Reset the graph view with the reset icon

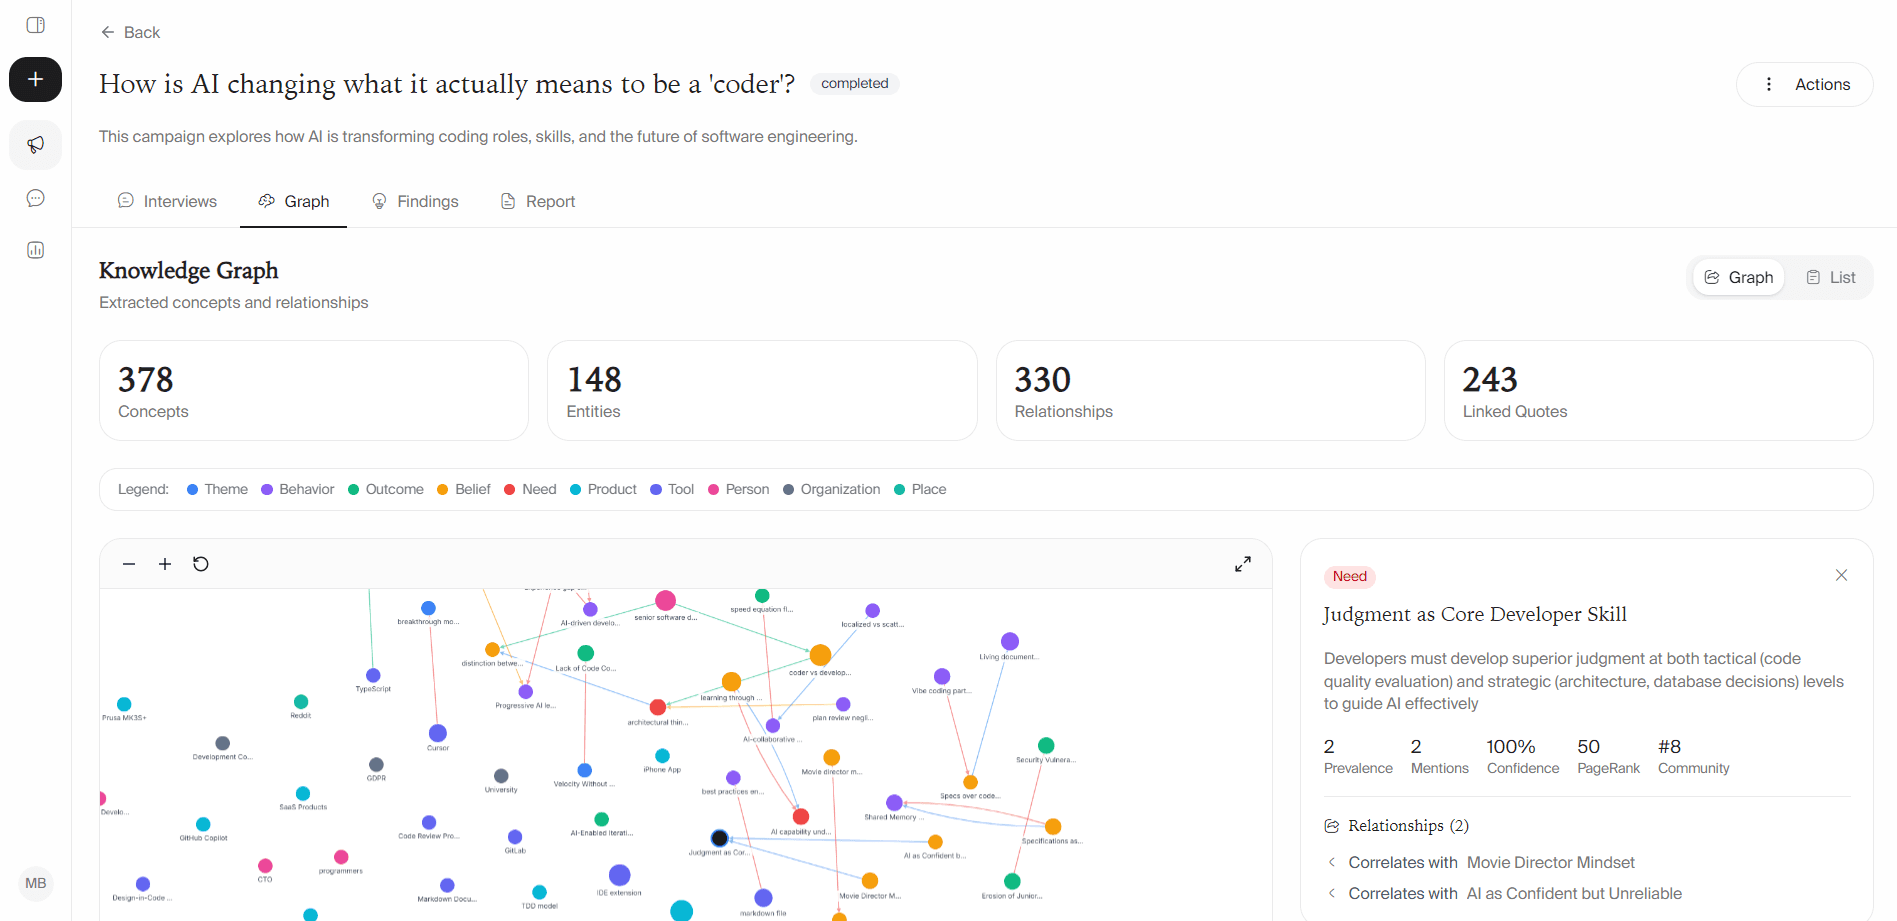coord(200,563)
